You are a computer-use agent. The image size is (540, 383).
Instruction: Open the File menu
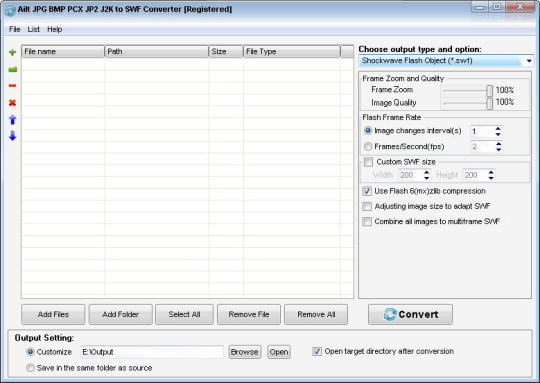tap(14, 29)
